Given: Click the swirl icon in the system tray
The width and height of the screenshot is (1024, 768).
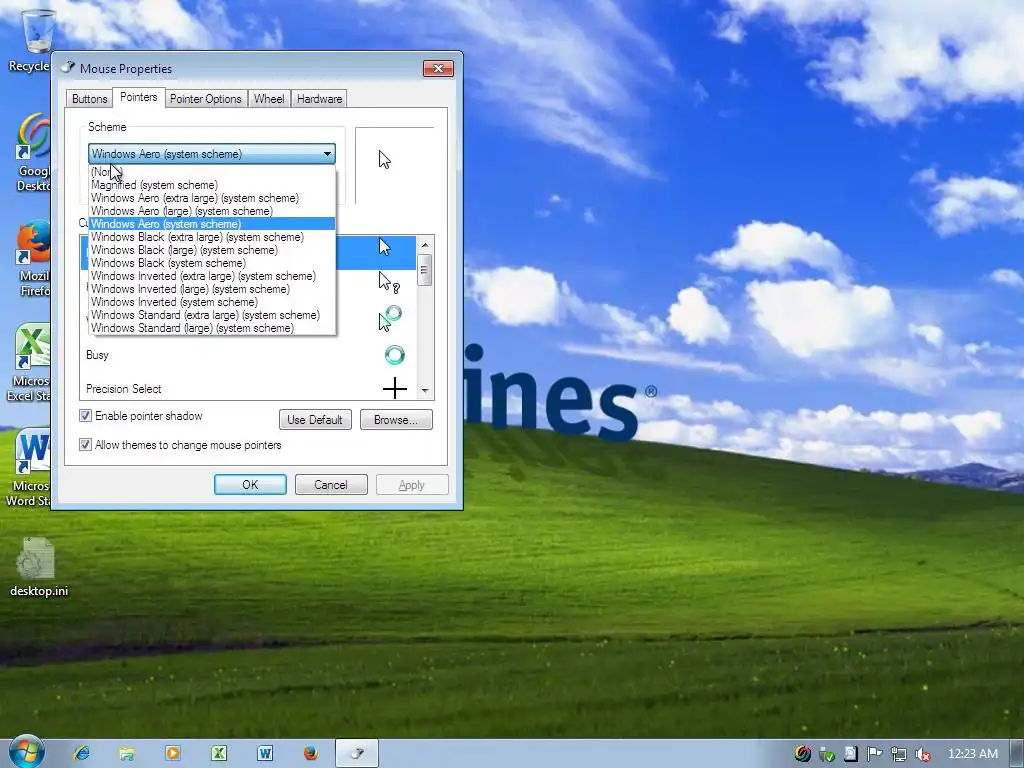Looking at the screenshot, I should [803, 754].
